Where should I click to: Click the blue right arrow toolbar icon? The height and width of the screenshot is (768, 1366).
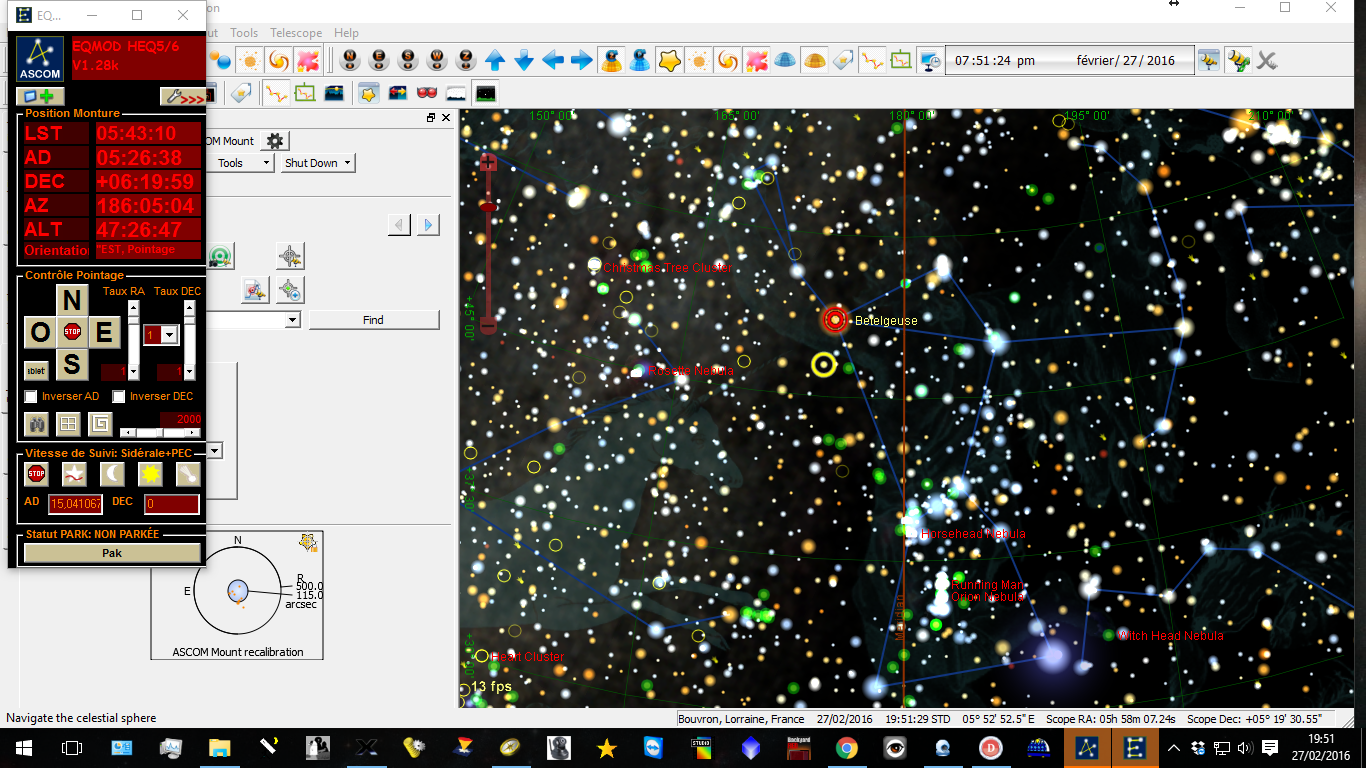pyautogui.click(x=582, y=60)
